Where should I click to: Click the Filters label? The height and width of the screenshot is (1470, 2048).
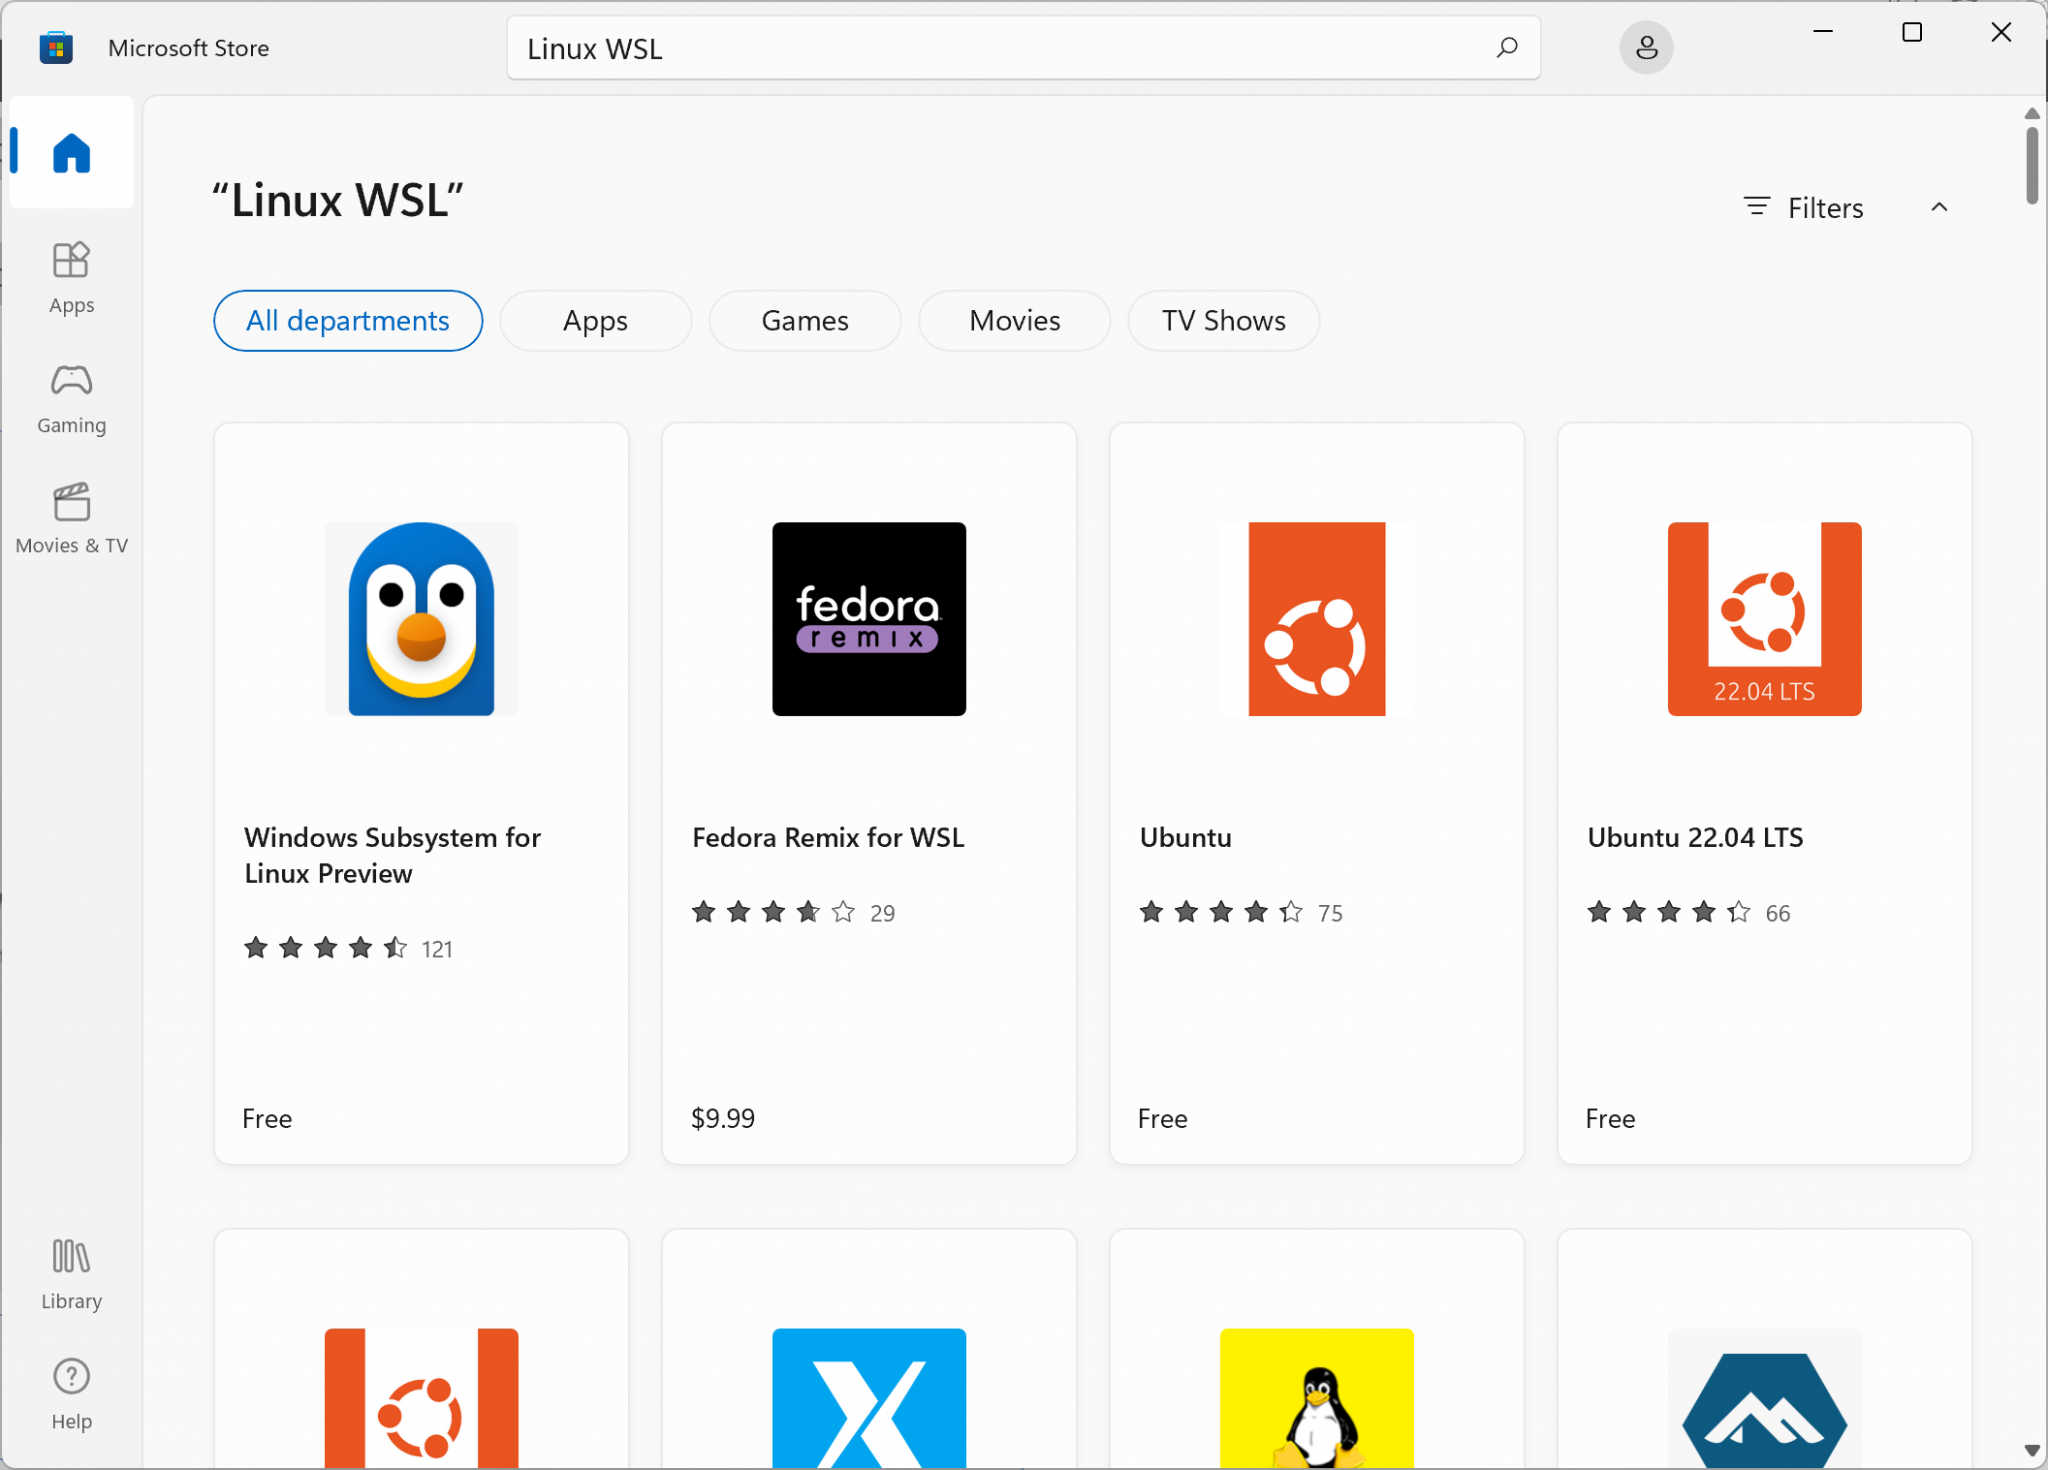(x=1825, y=208)
